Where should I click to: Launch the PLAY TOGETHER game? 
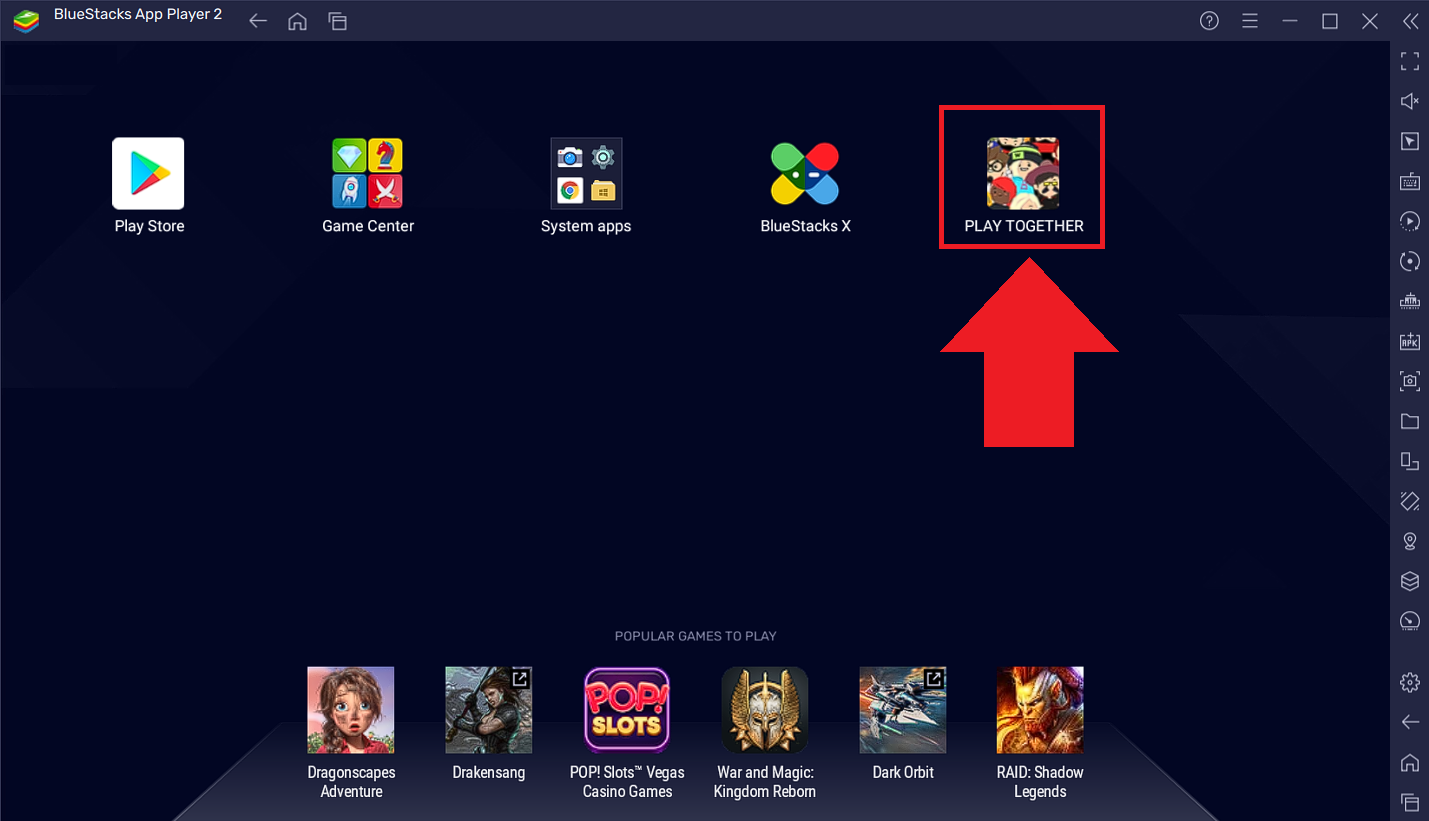click(x=1023, y=173)
